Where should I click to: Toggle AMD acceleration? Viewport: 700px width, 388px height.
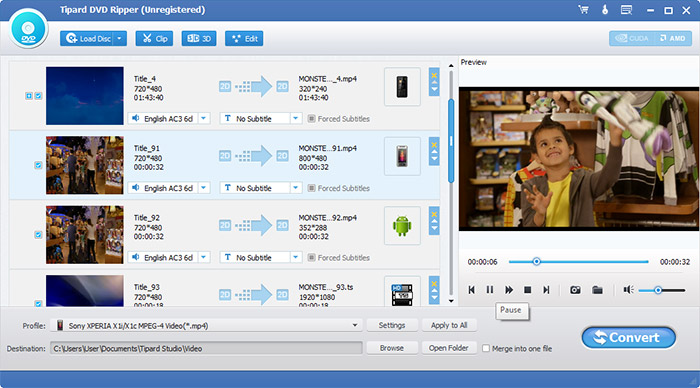coord(672,38)
